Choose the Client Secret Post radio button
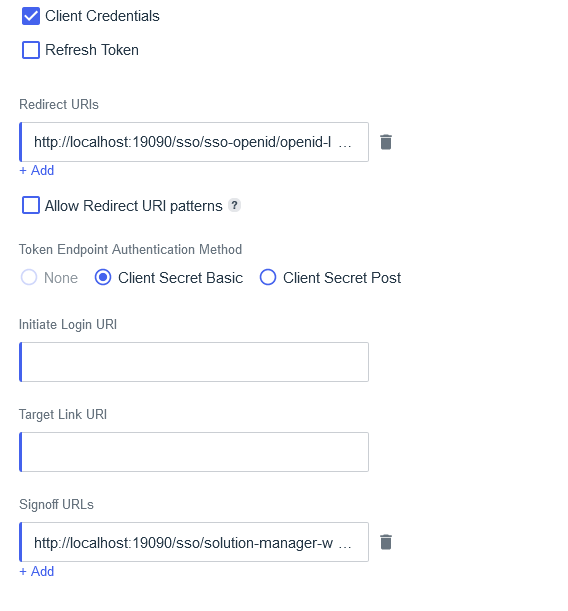Screen dimensions: 568x611 (x=268, y=277)
